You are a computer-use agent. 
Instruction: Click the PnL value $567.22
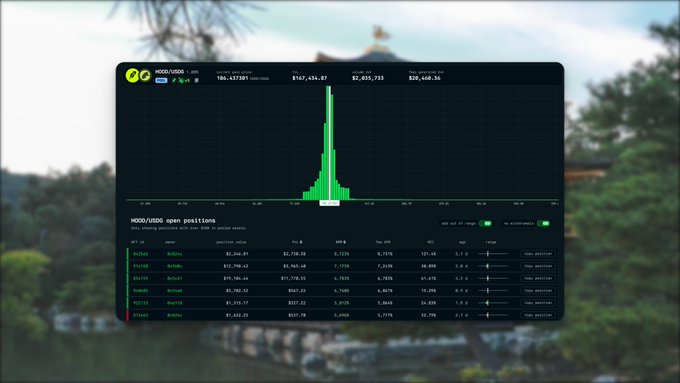pos(297,291)
